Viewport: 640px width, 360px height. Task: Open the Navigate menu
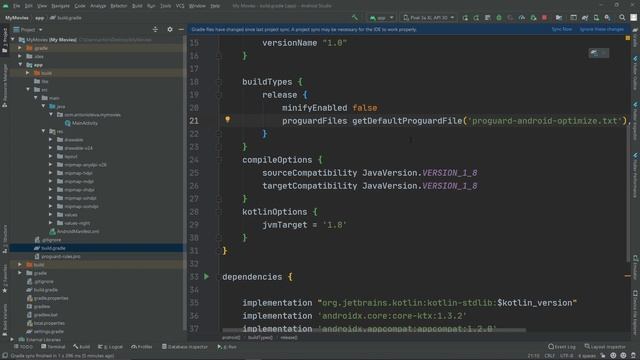point(60,6)
